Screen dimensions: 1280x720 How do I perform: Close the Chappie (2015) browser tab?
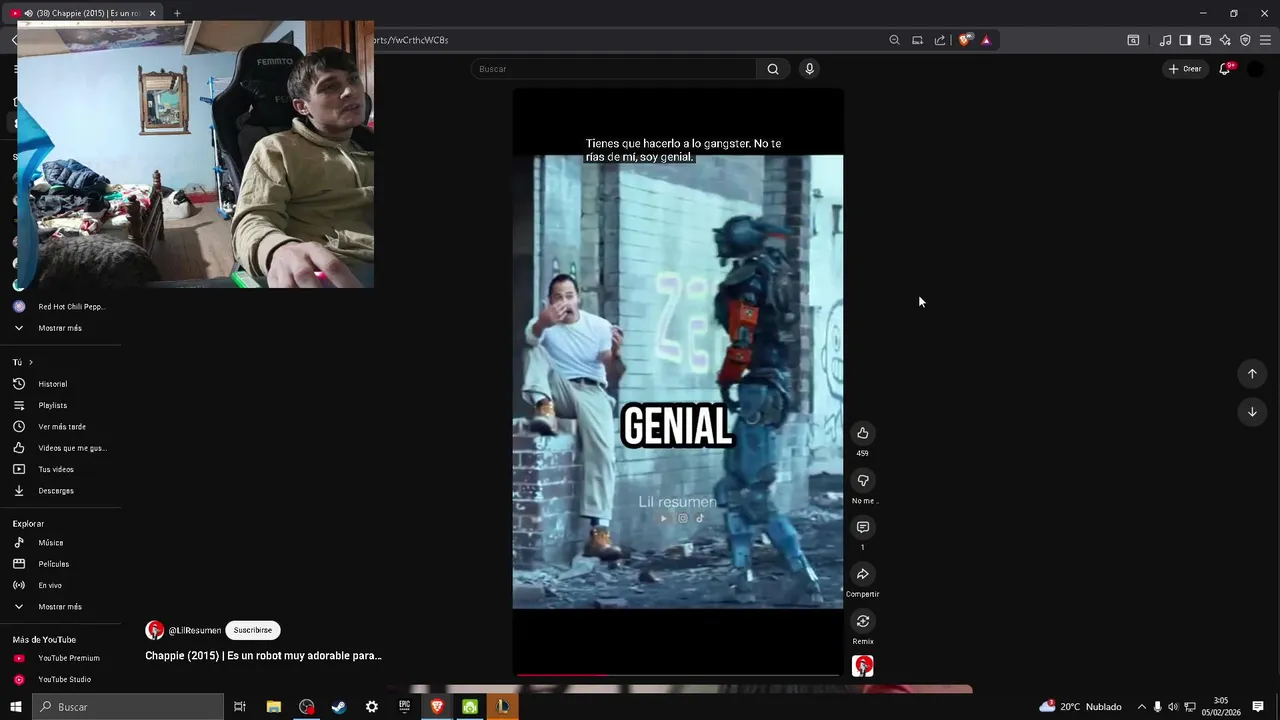(152, 13)
